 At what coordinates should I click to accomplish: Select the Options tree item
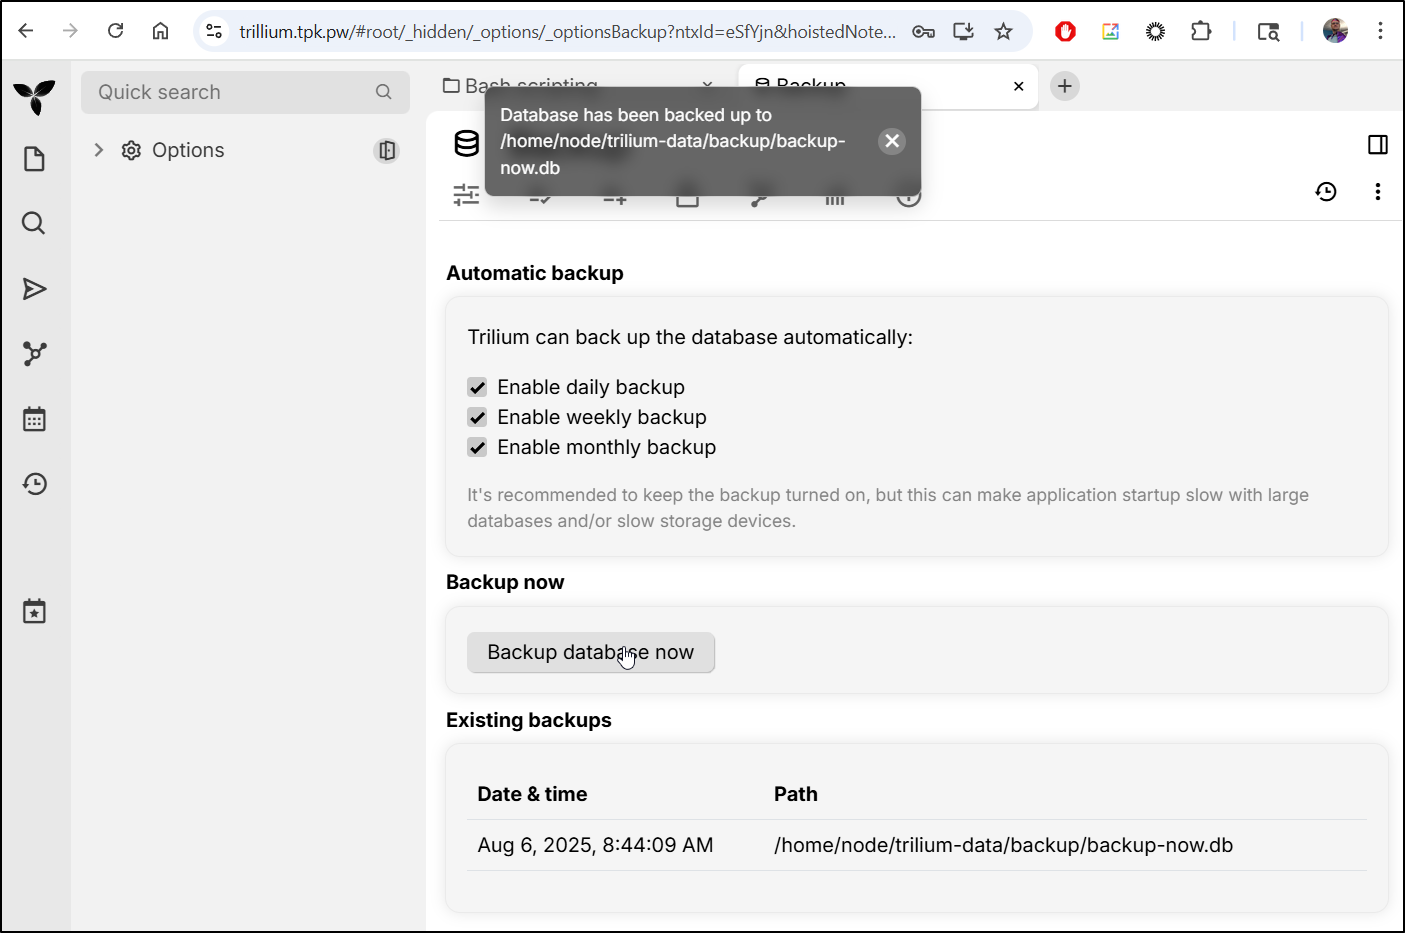[x=188, y=150]
